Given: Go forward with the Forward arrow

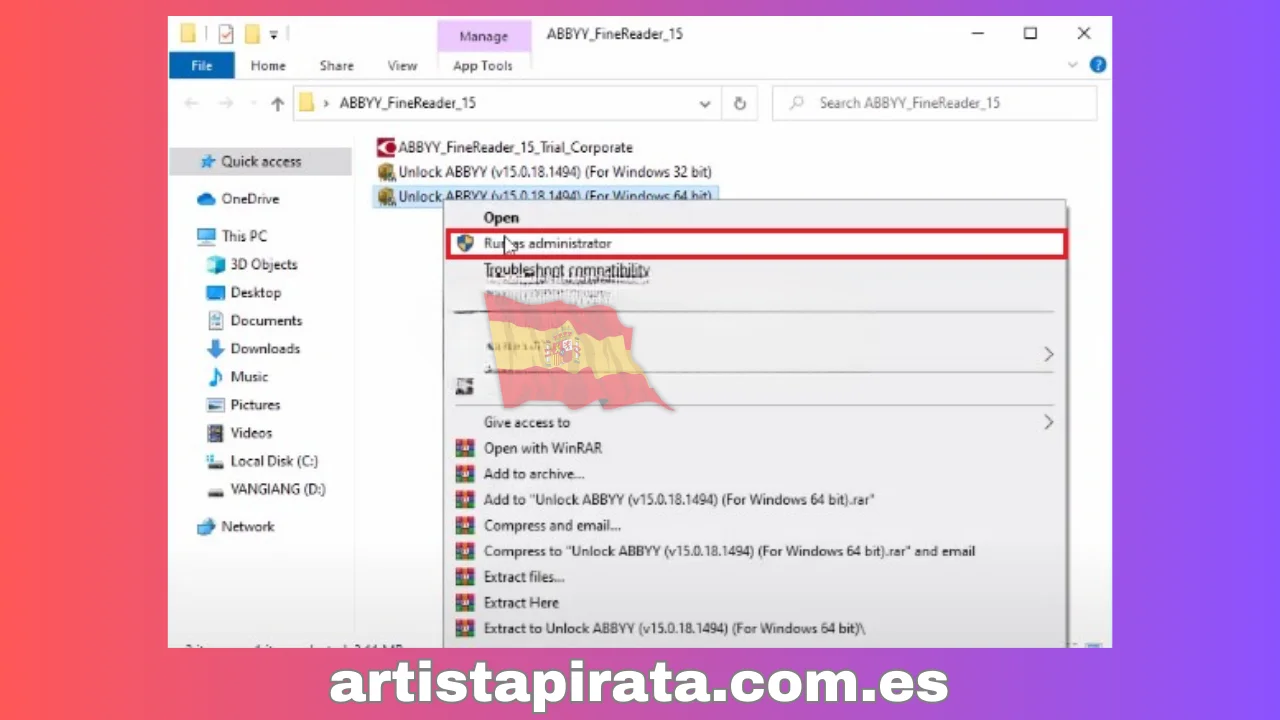Looking at the screenshot, I should (x=225, y=103).
